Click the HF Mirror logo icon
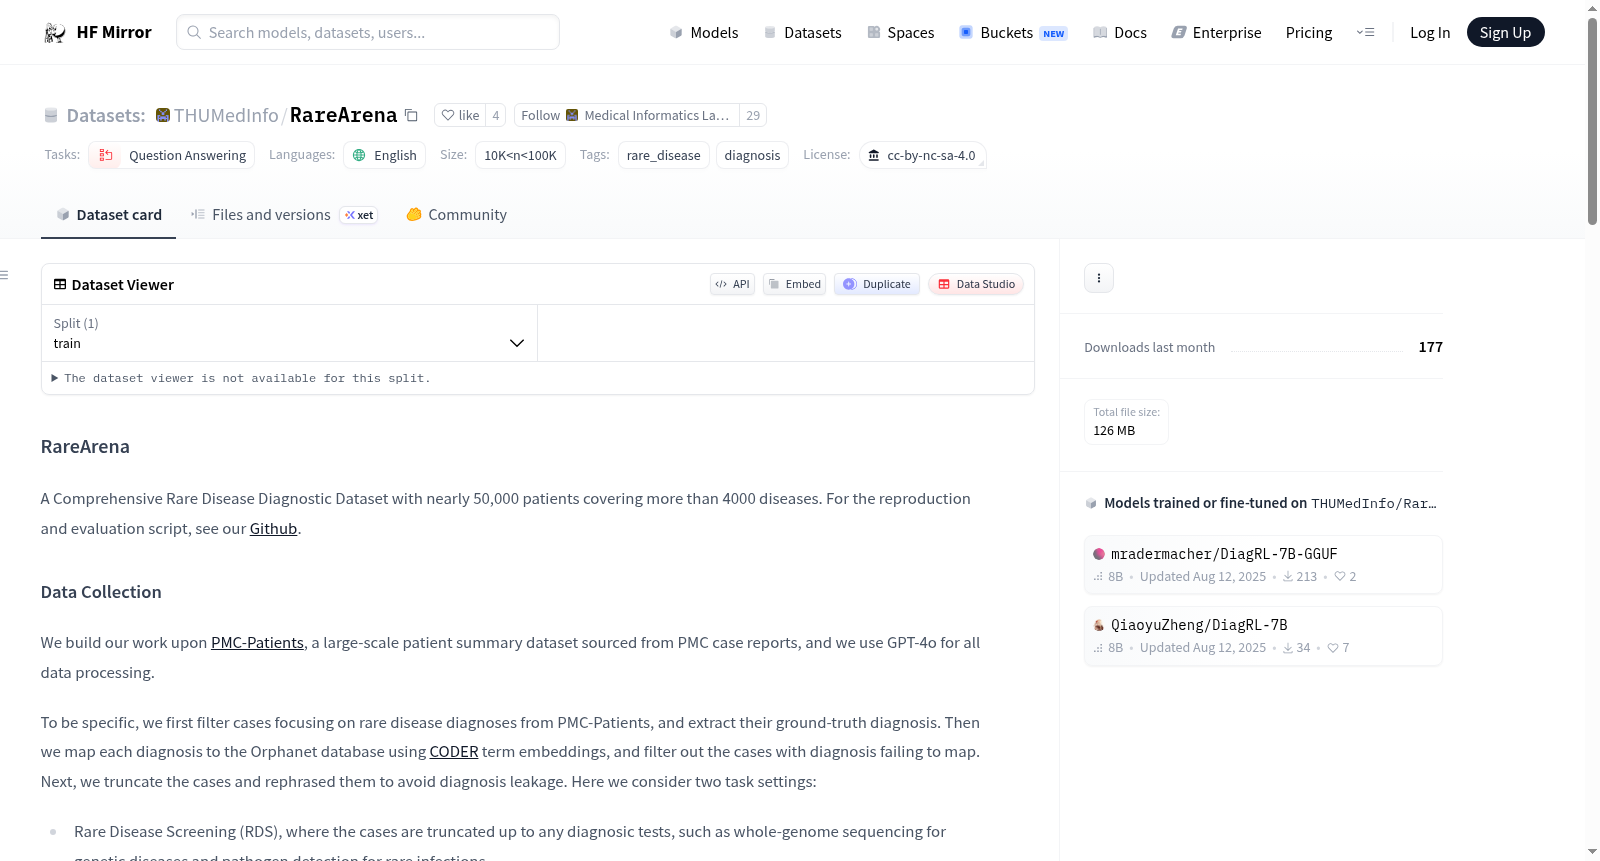This screenshot has height=861, width=1600. (x=55, y=33)
